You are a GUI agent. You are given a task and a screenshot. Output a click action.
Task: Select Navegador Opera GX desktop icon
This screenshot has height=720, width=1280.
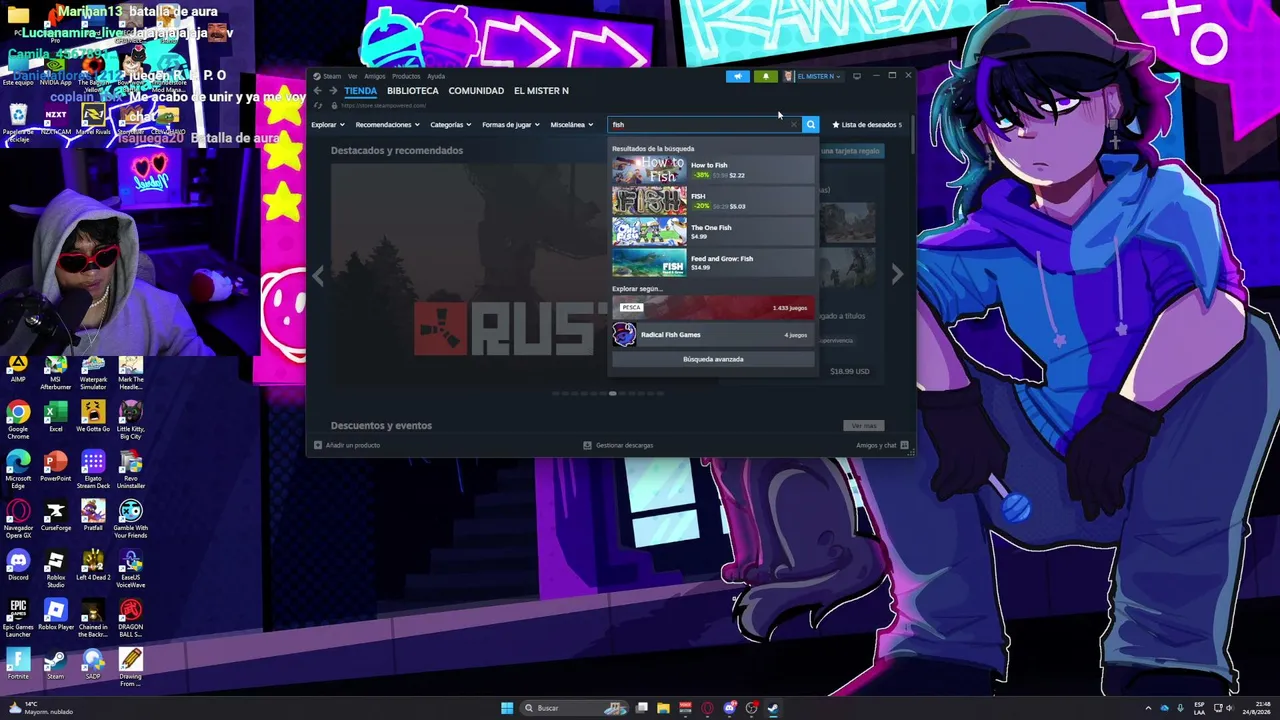click(18, 520)
